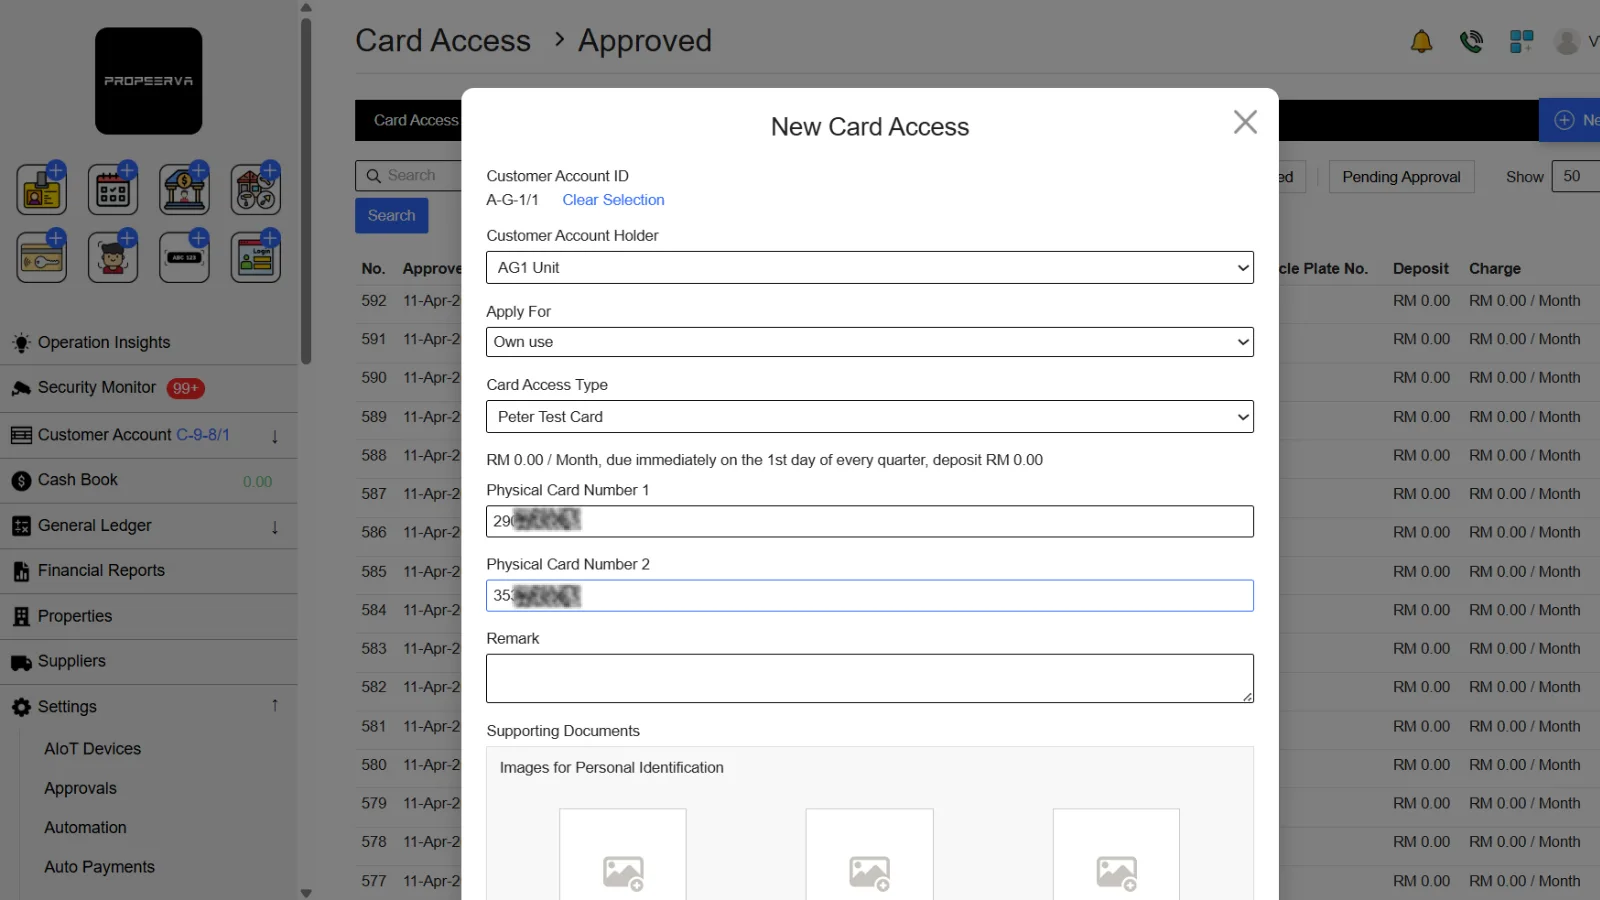This screenshot has width=1600, height=900.
Task: Click the Operation Insights lightbulb icon
Action: pos(21,343)
